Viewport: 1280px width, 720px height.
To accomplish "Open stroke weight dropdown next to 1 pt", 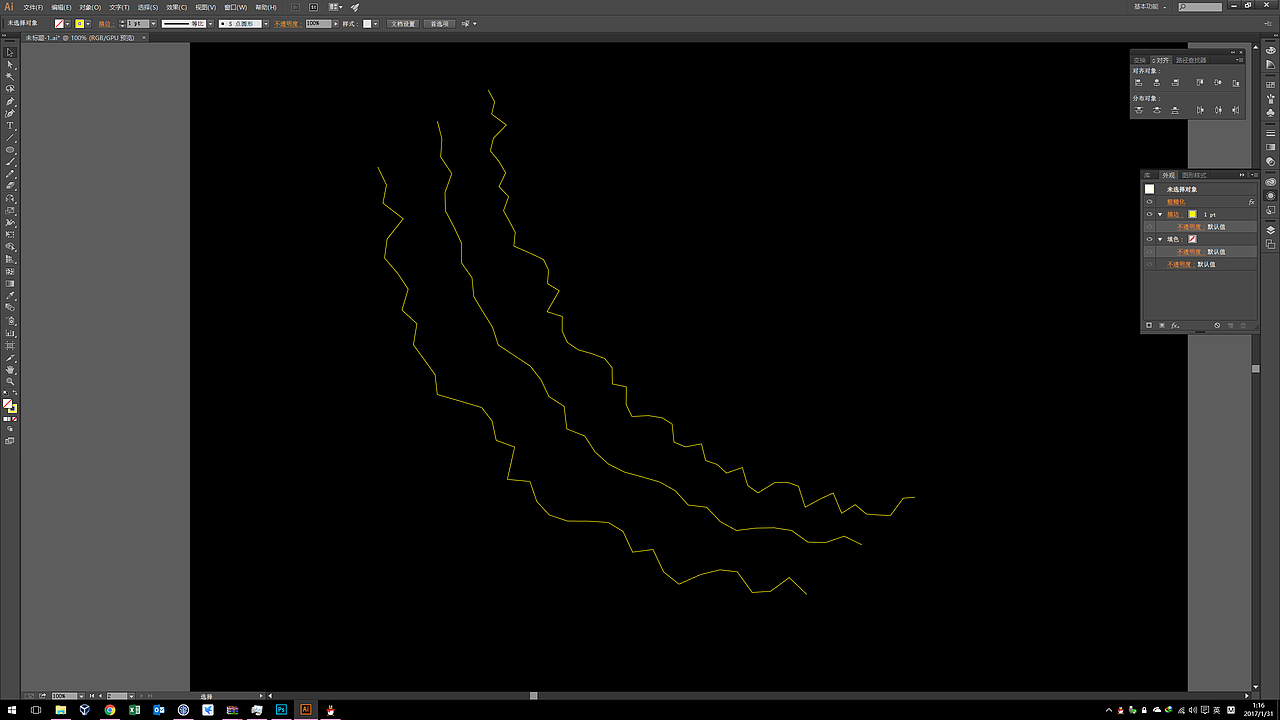I will click(x=153, y=23).
